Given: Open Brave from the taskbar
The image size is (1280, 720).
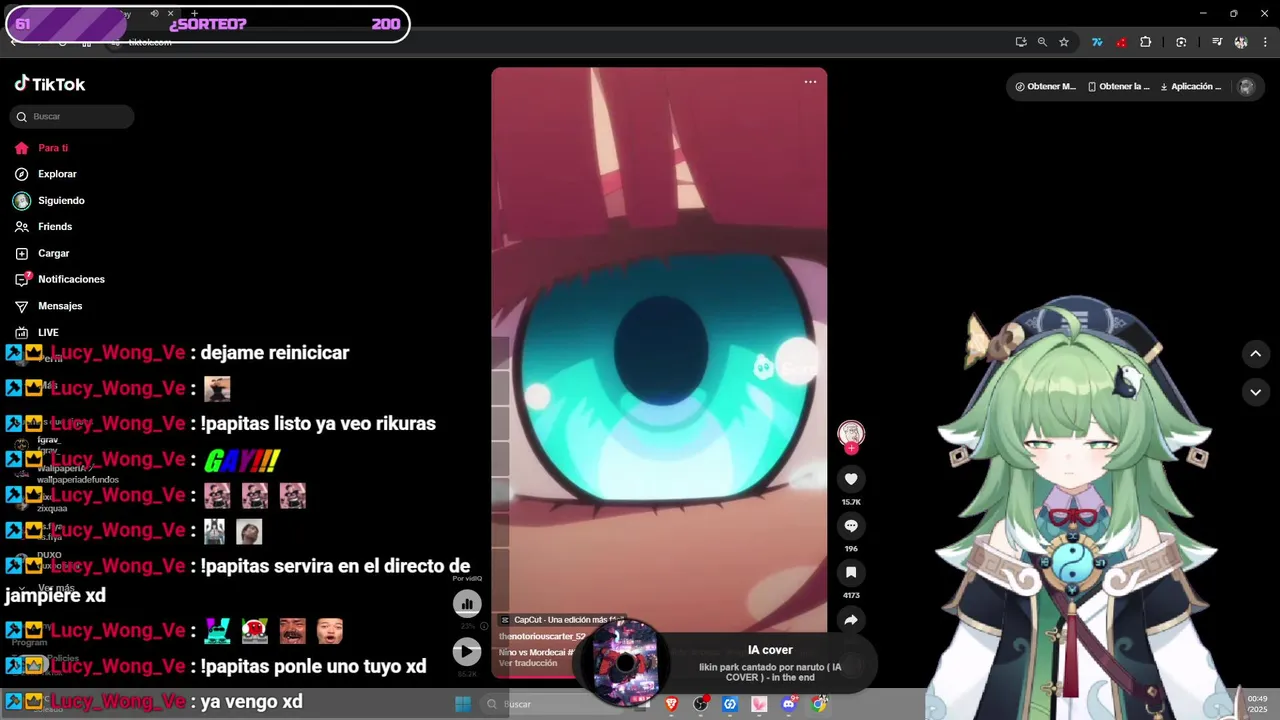Looking at the screenshot, I should pyautogui.click(x=672, y=704).
